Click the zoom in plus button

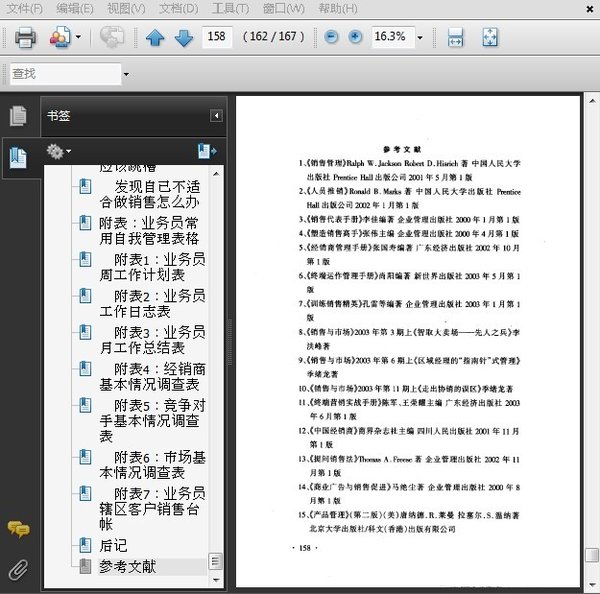point(355,37)
